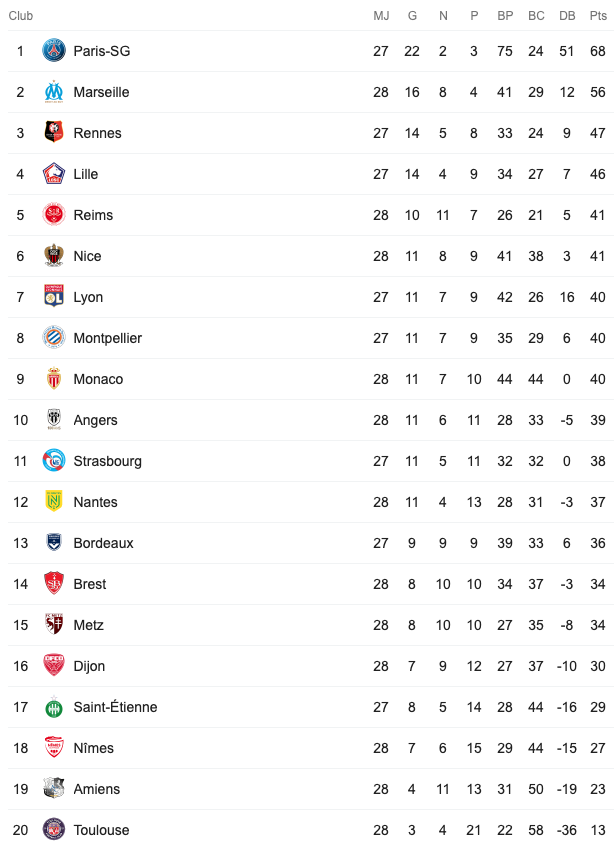Select the Monaco club crest
614x854 pixels.
click(x=54, y=379)
